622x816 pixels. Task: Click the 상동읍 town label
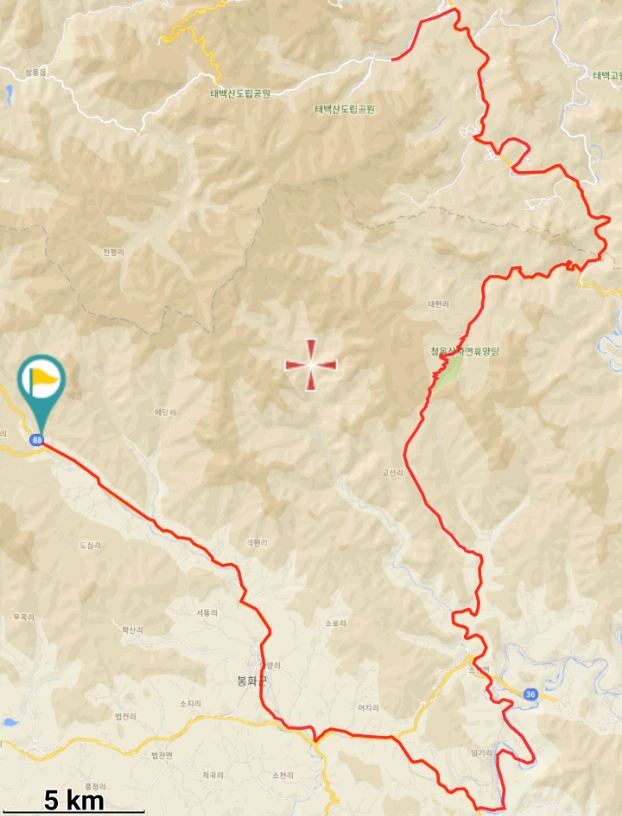[x=35, y=72]
